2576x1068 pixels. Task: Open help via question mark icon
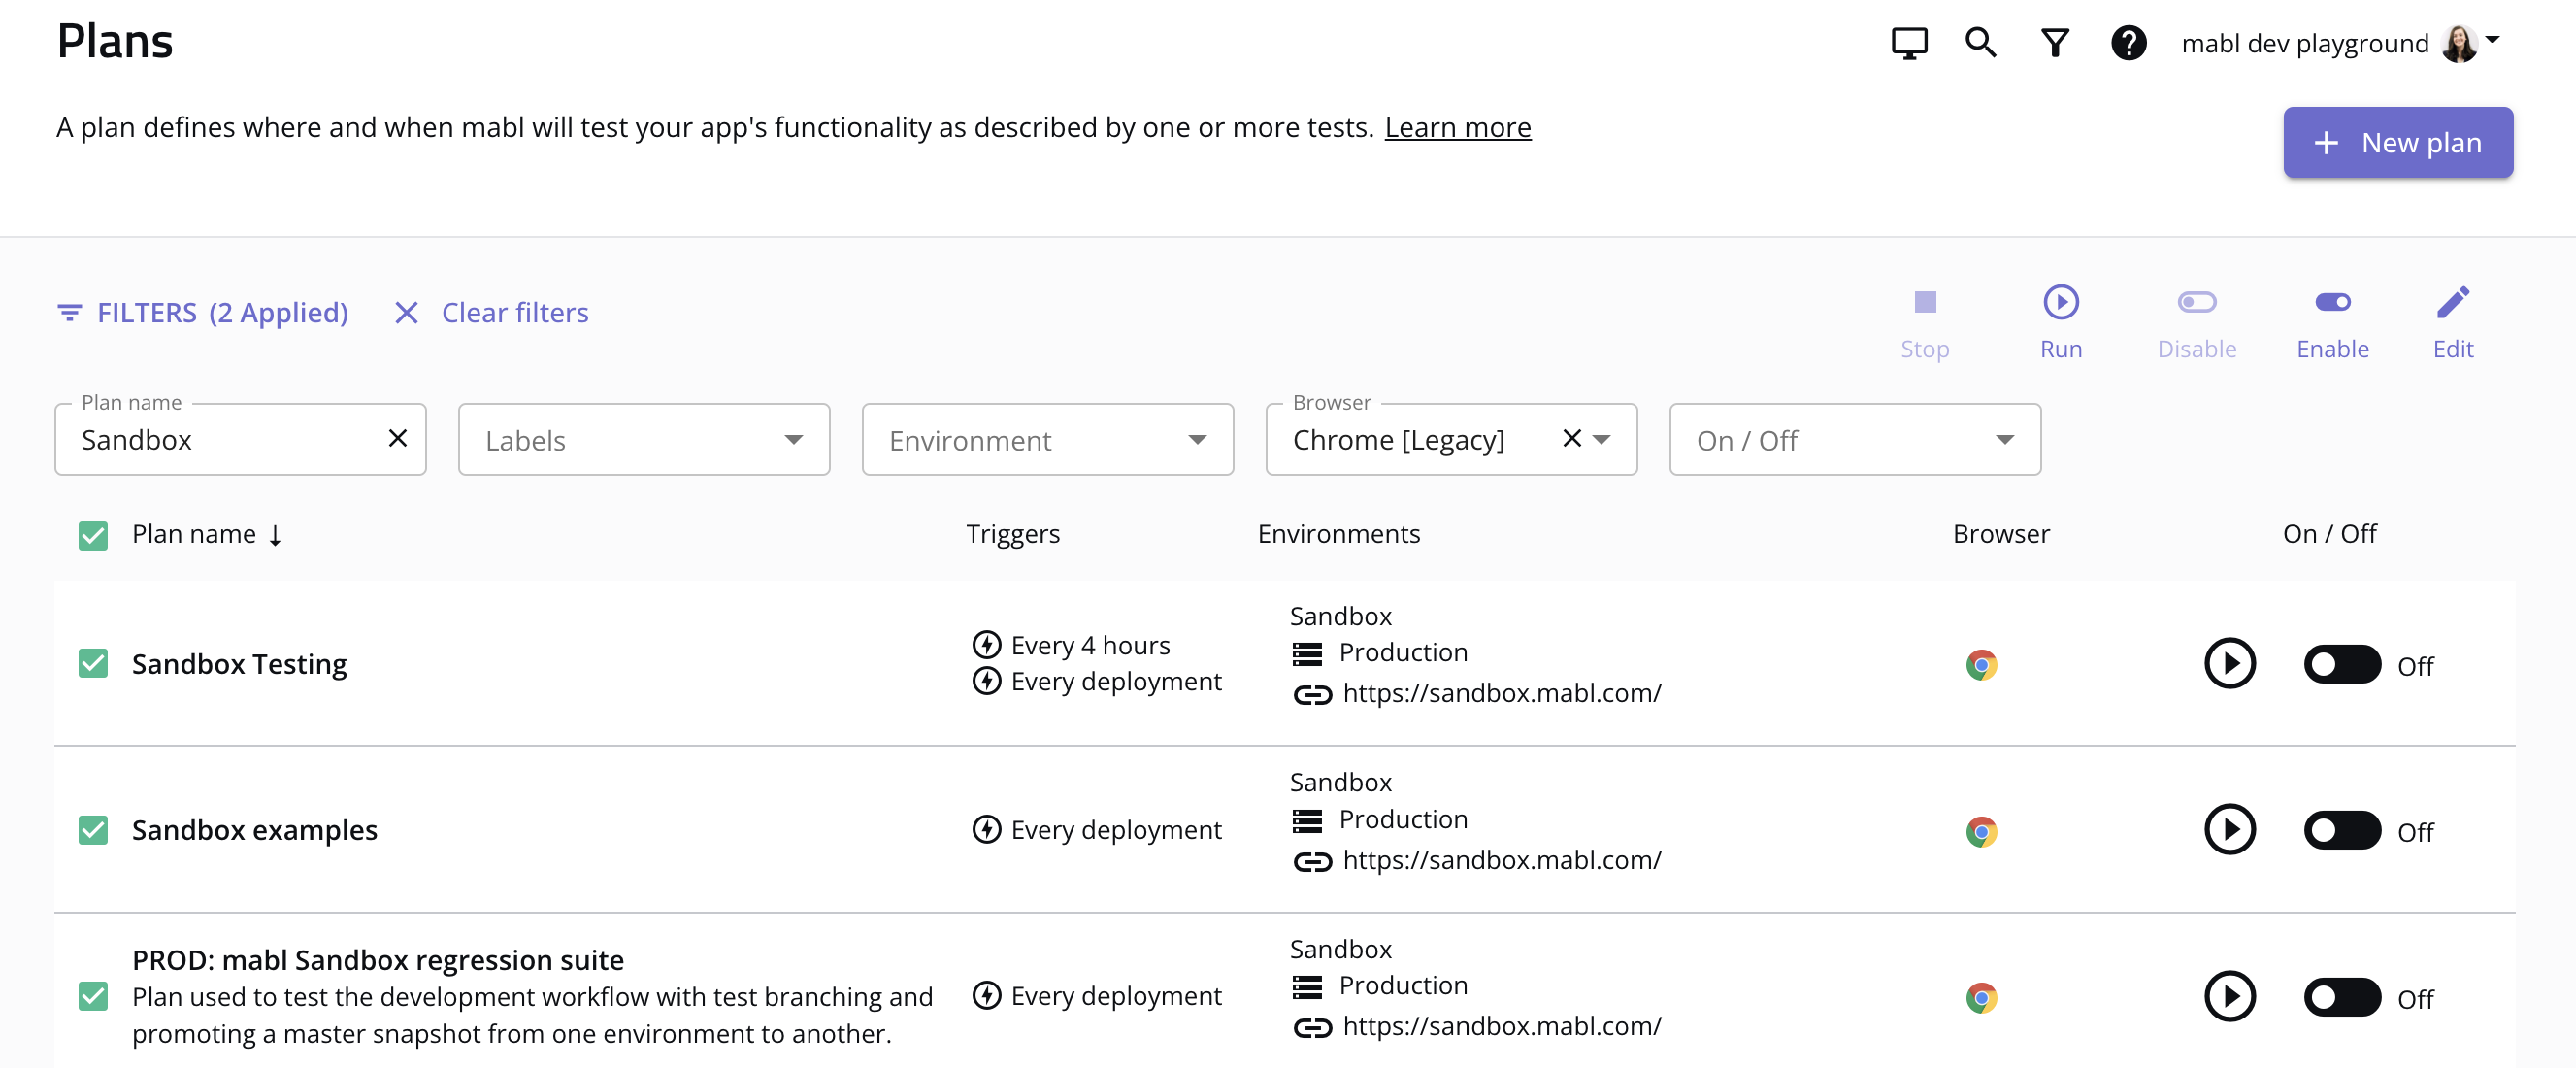[2128, 43]
